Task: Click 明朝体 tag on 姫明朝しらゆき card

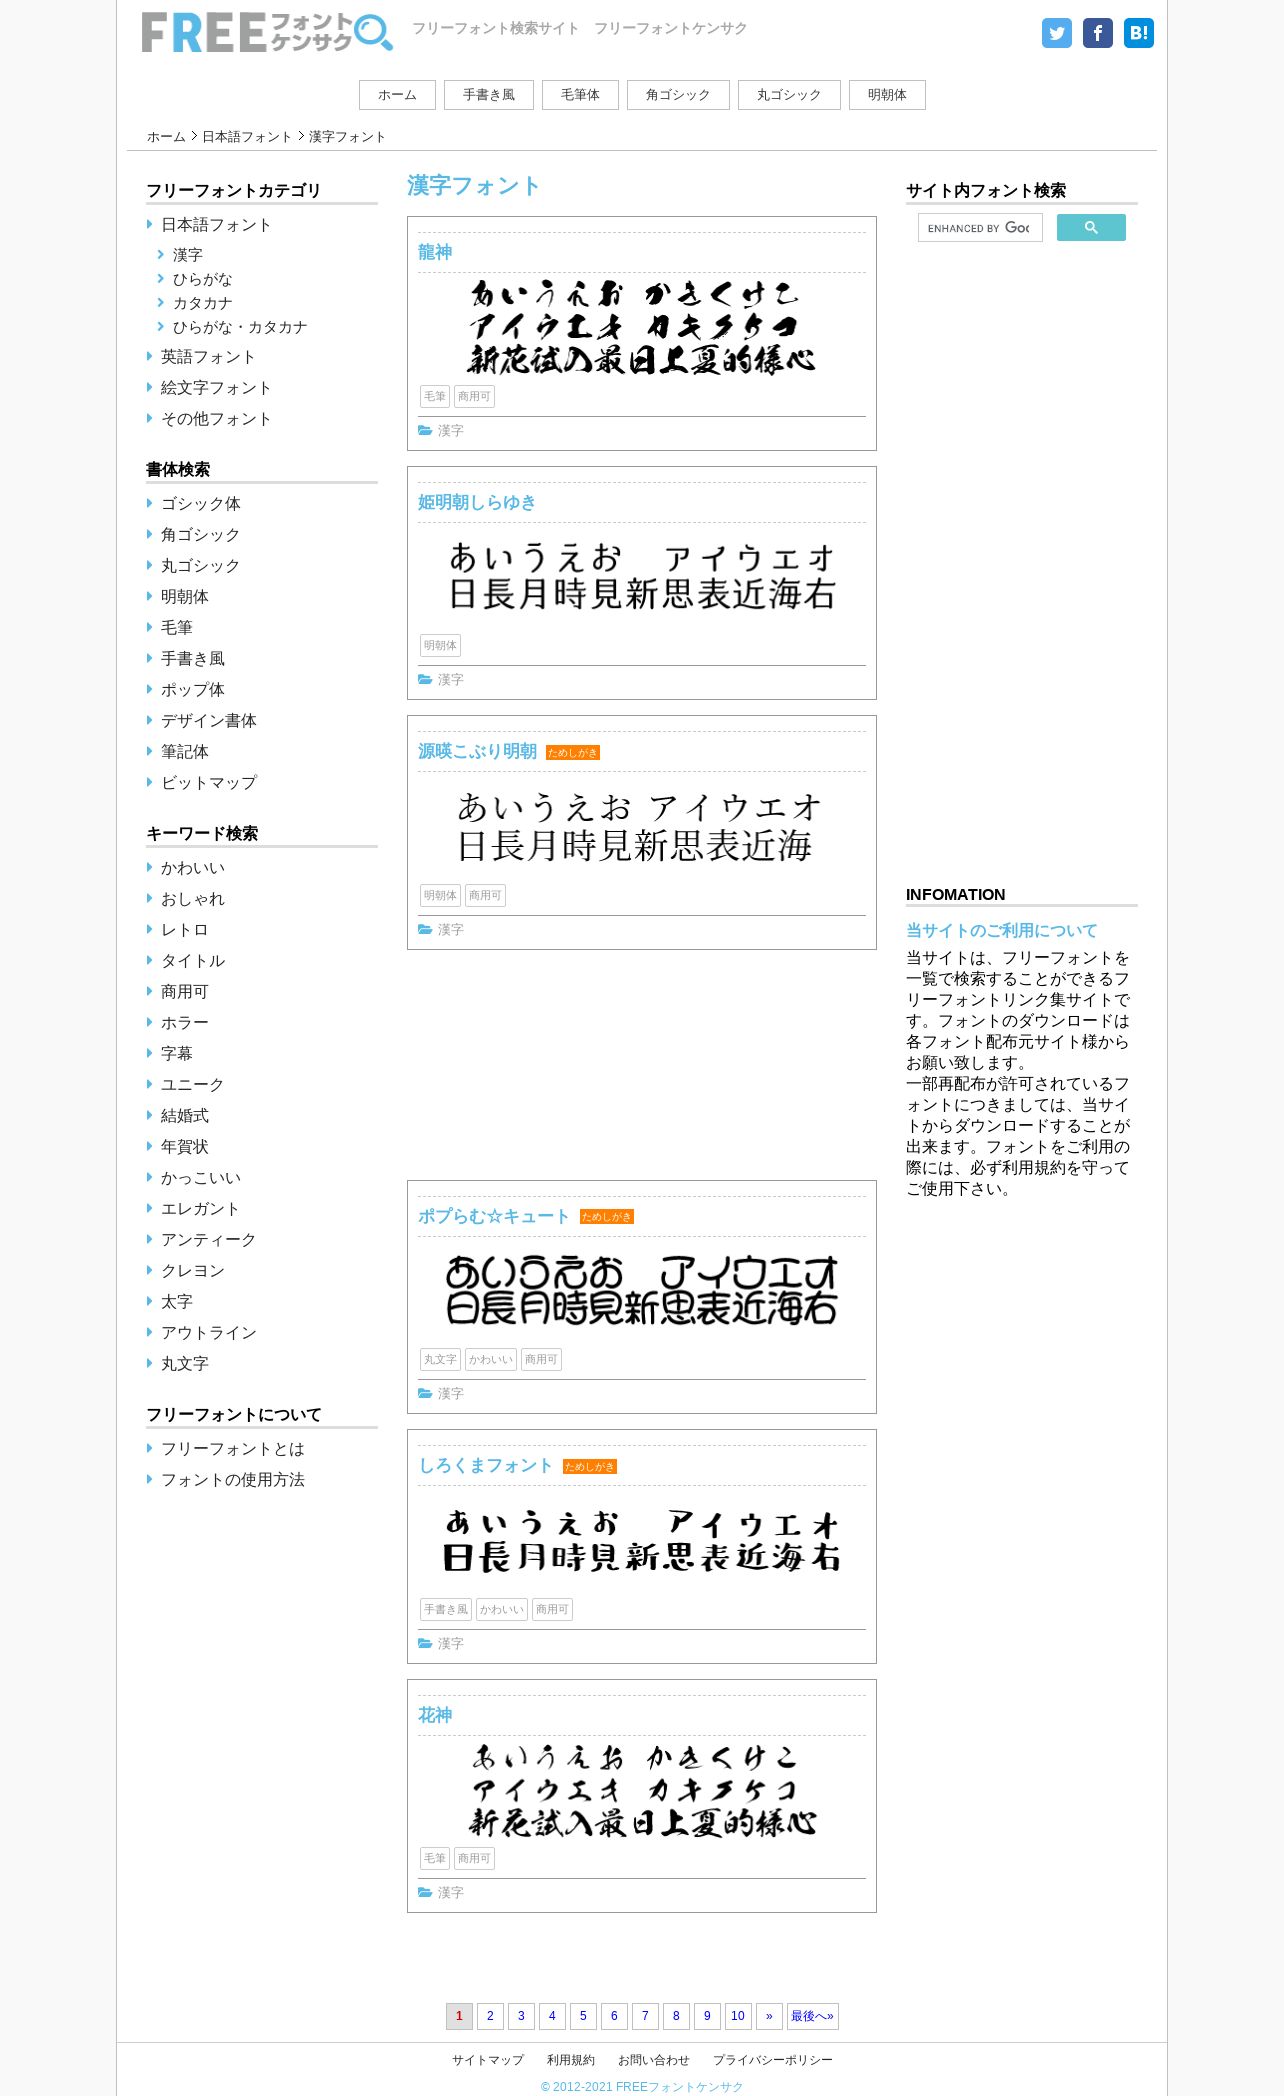Action: tap(440, 646)
